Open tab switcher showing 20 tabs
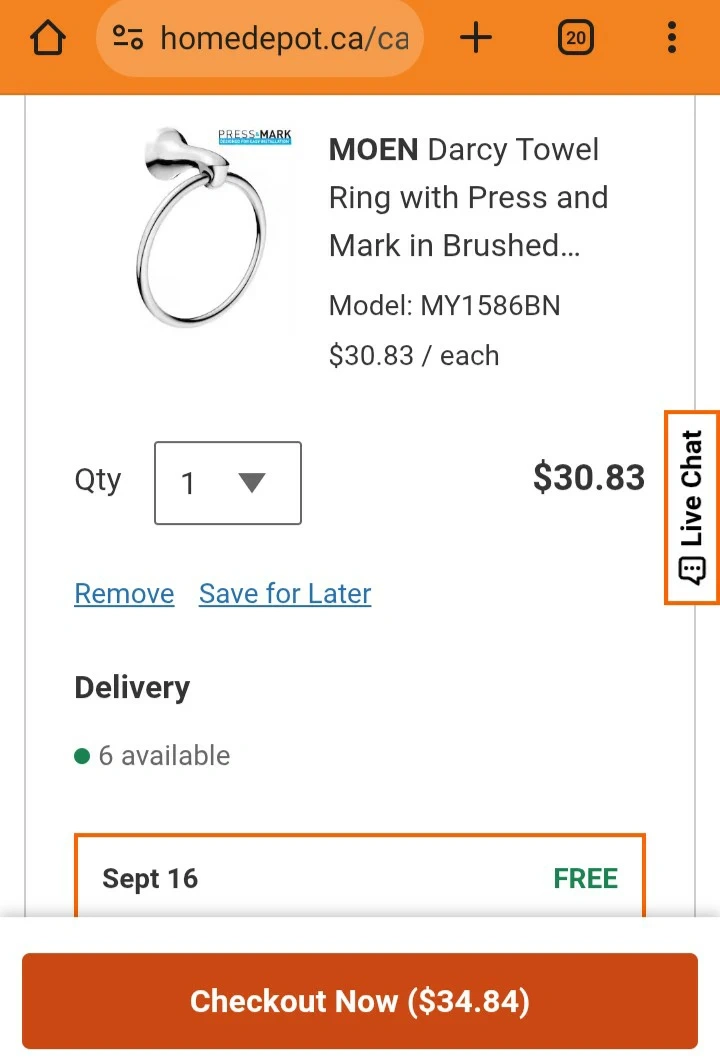 pos(575,39)
